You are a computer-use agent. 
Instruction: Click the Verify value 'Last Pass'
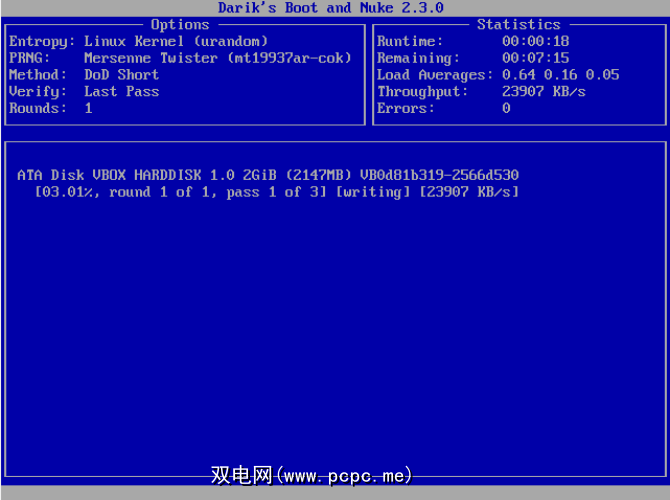coord(121,91)
